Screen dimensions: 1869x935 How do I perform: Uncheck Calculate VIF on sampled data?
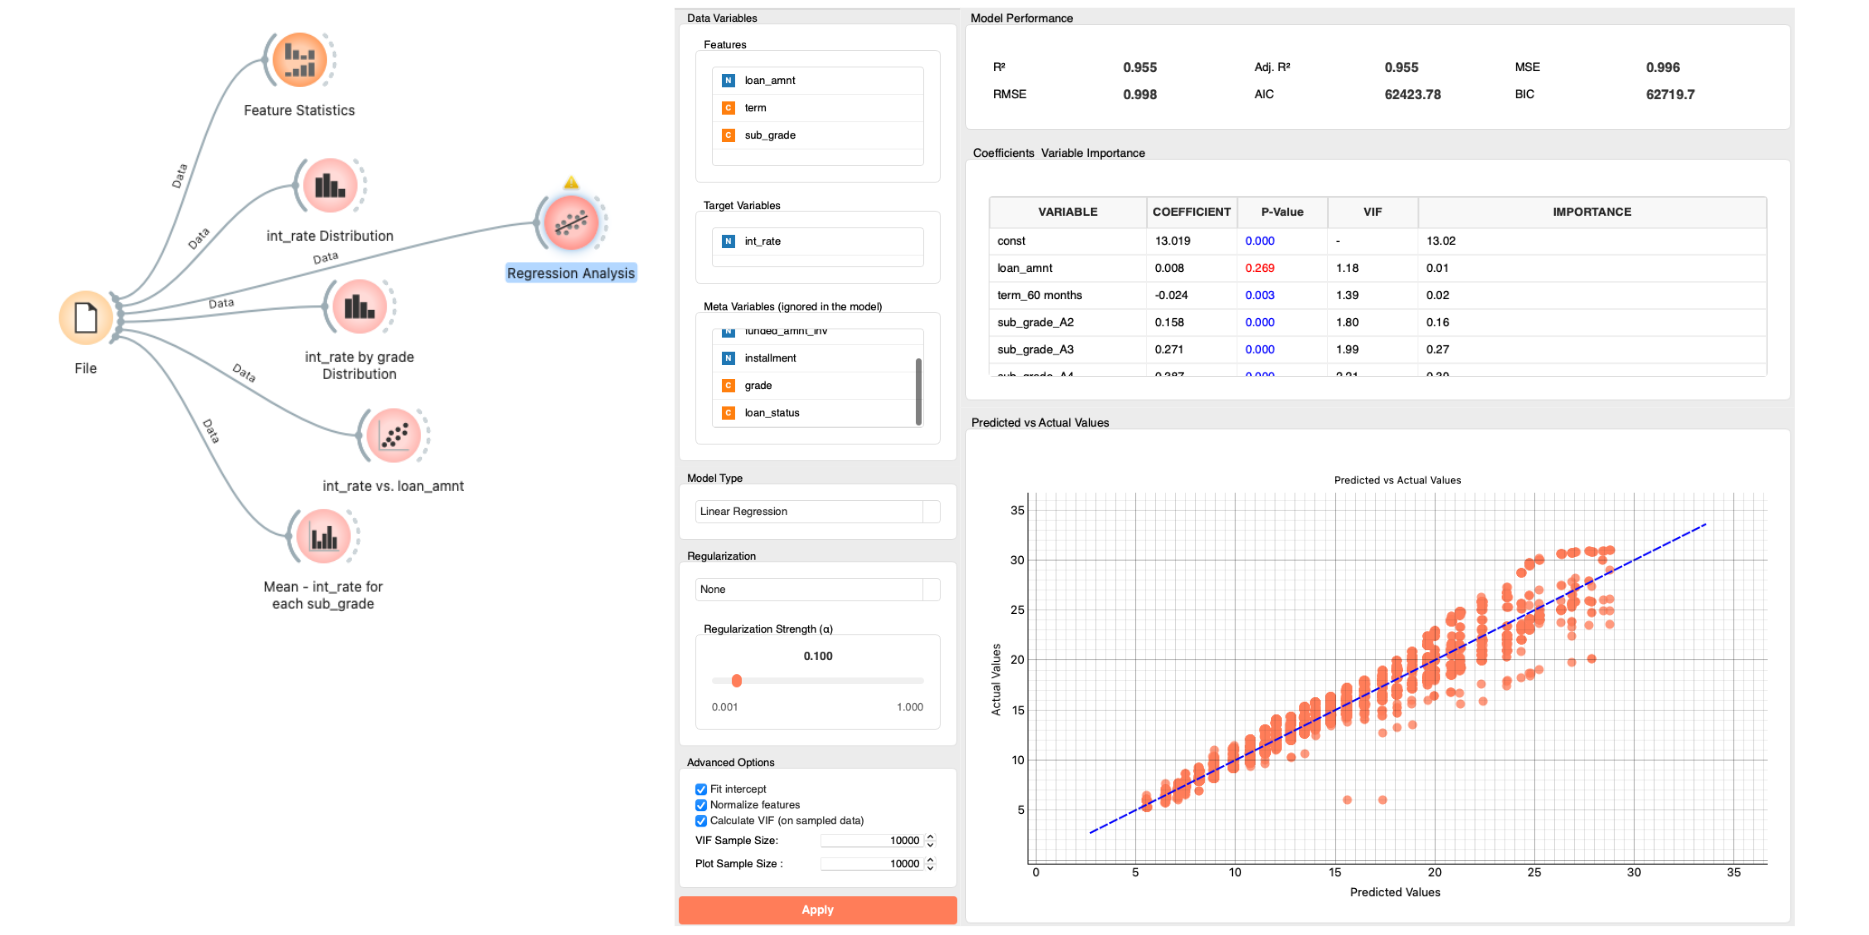pyautogui.click(x=701, y=821)
